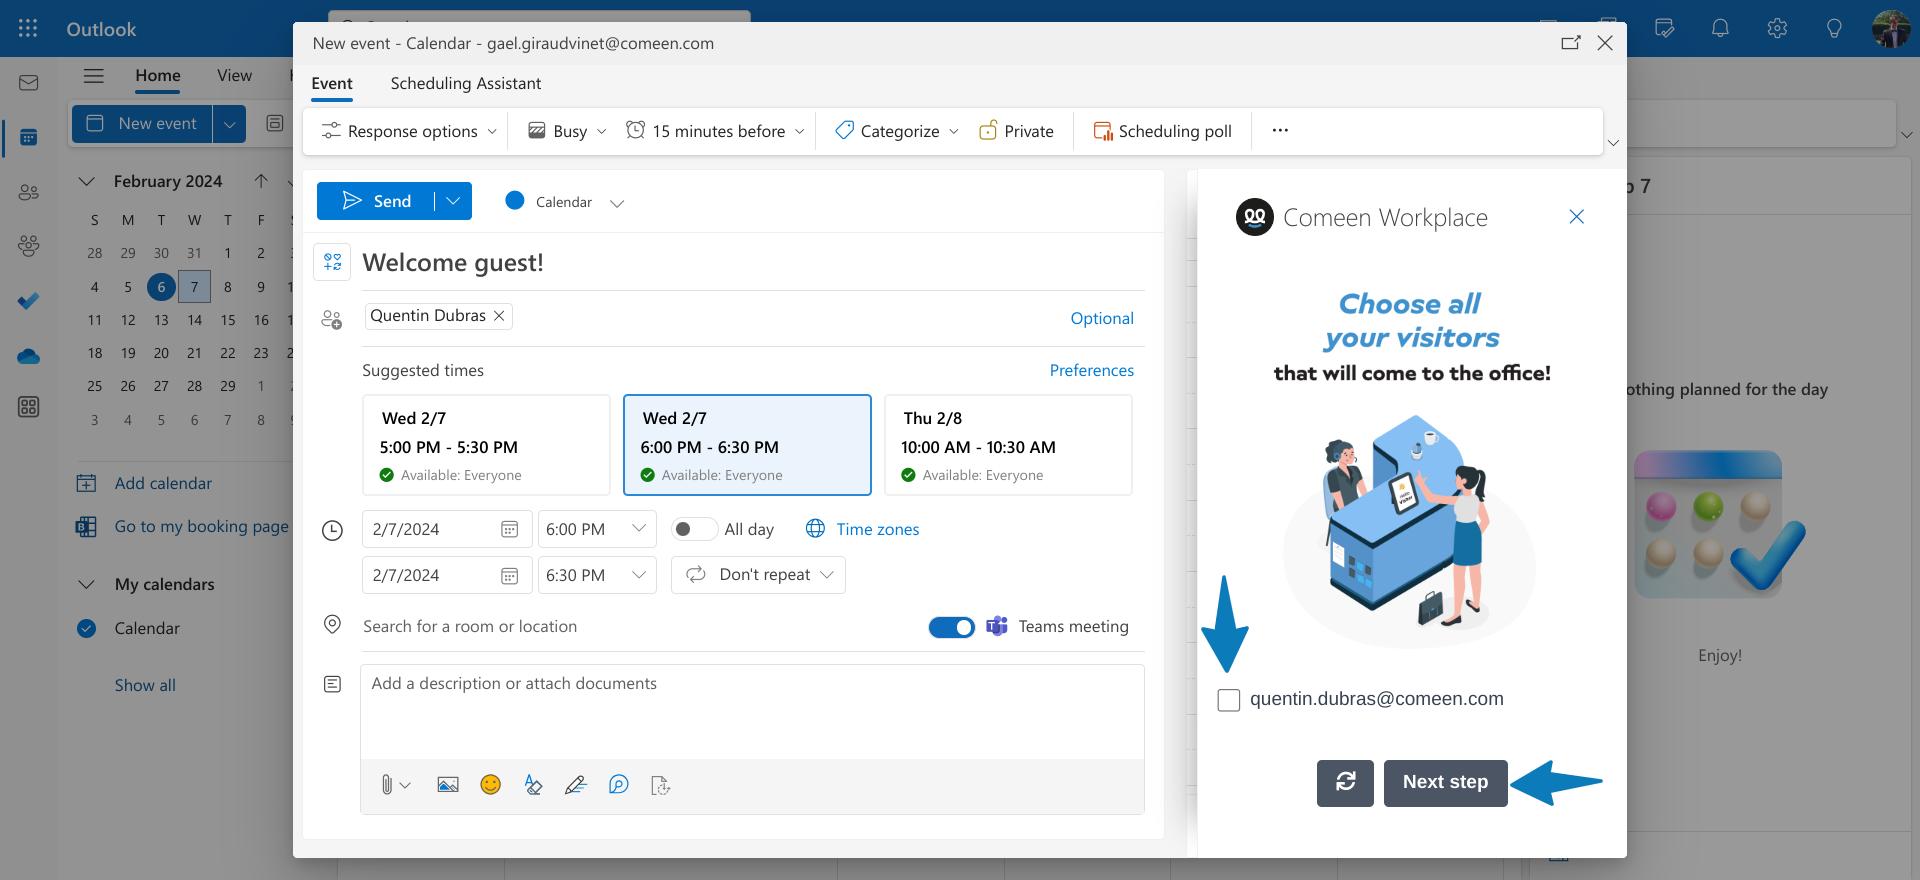
Task: Open Scheduling poll
Action: click(x=1162, y=131)
